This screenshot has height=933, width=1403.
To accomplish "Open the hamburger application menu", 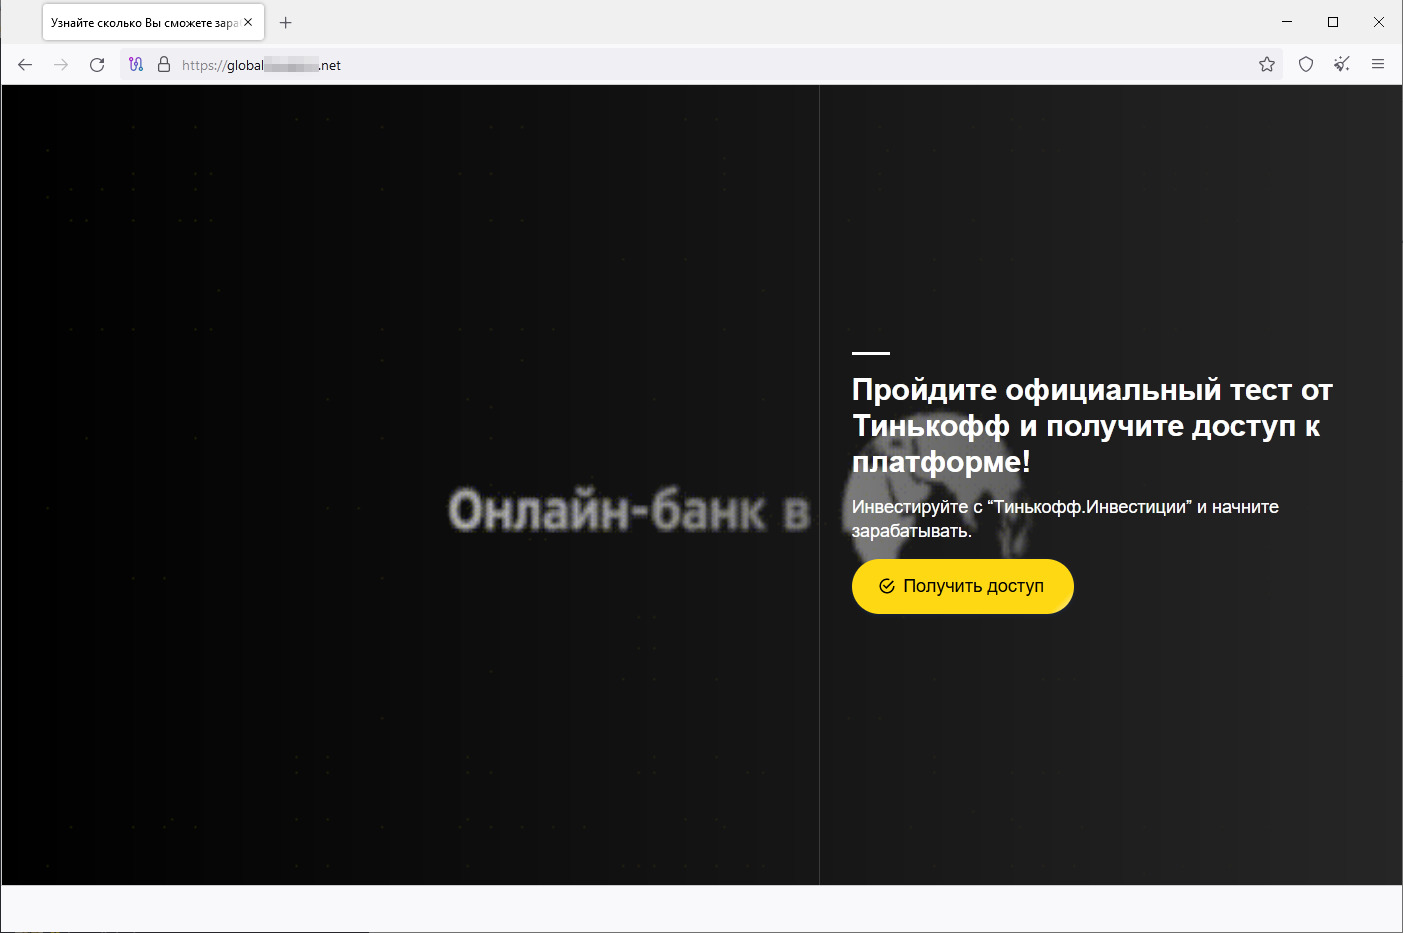I will (1377, 64).
